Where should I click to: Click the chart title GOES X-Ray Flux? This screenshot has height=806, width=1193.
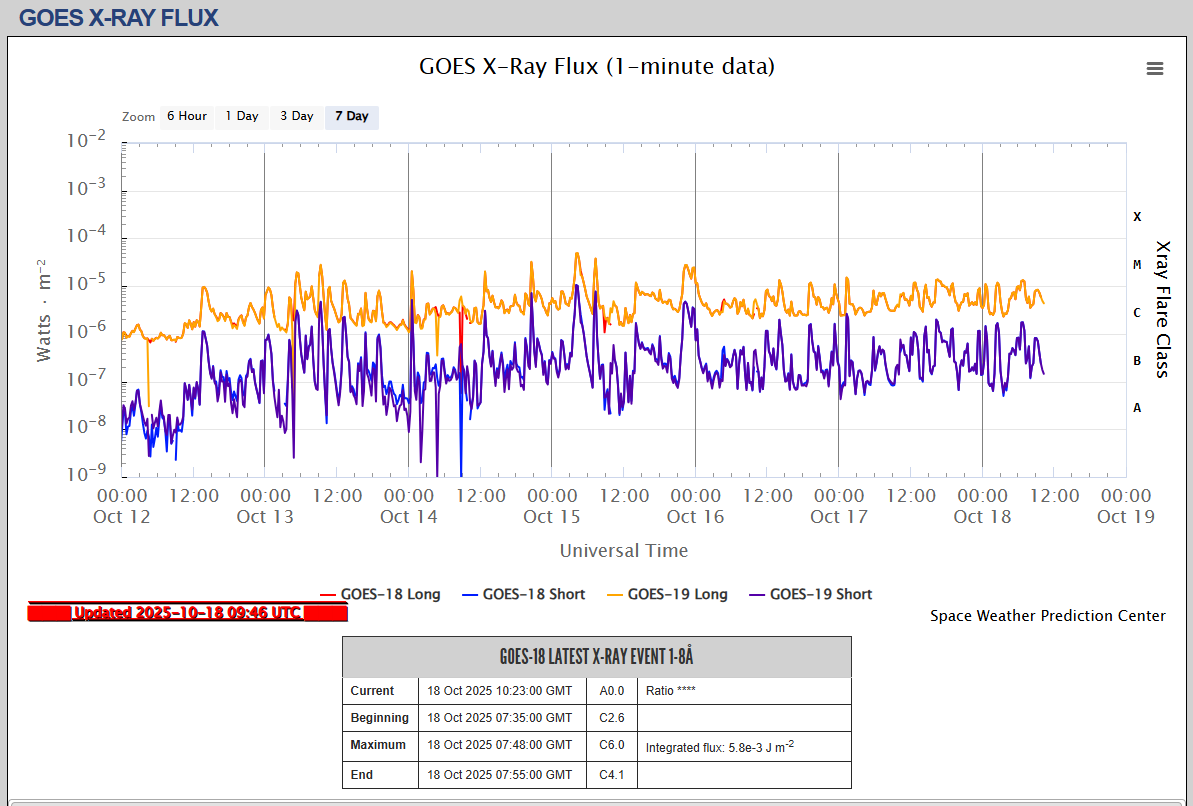[x=596, y=67]
